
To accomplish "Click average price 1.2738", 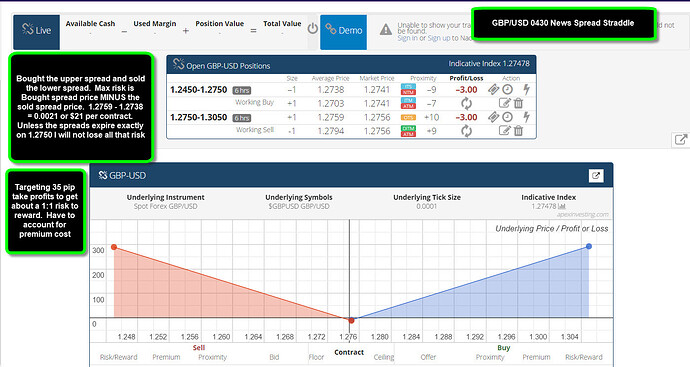I will (x=330, y=90).
